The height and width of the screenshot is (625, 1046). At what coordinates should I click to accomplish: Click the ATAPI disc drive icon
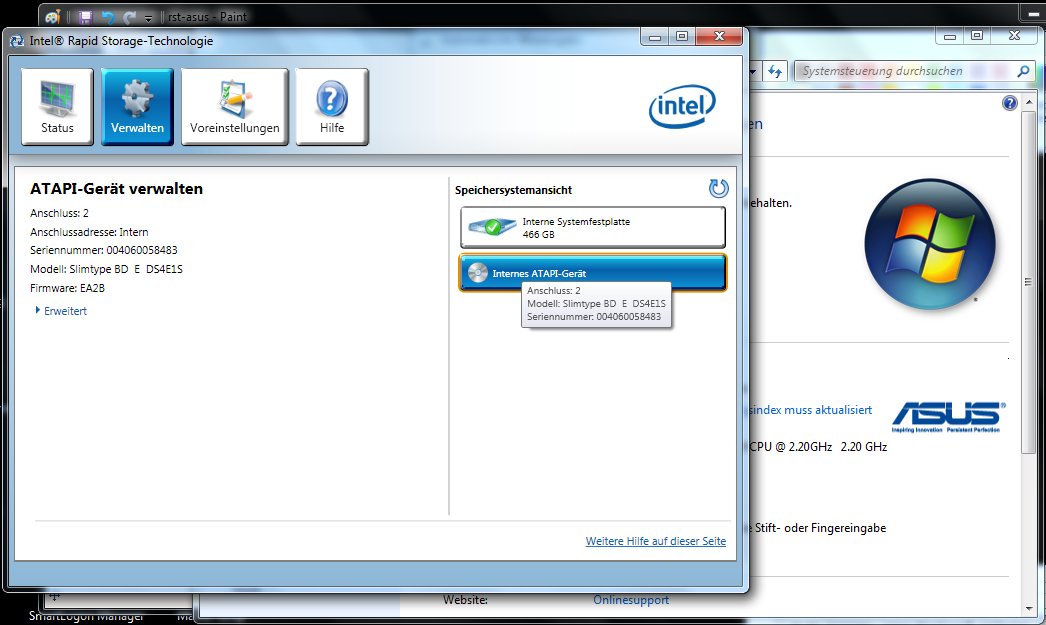[478, 273]
